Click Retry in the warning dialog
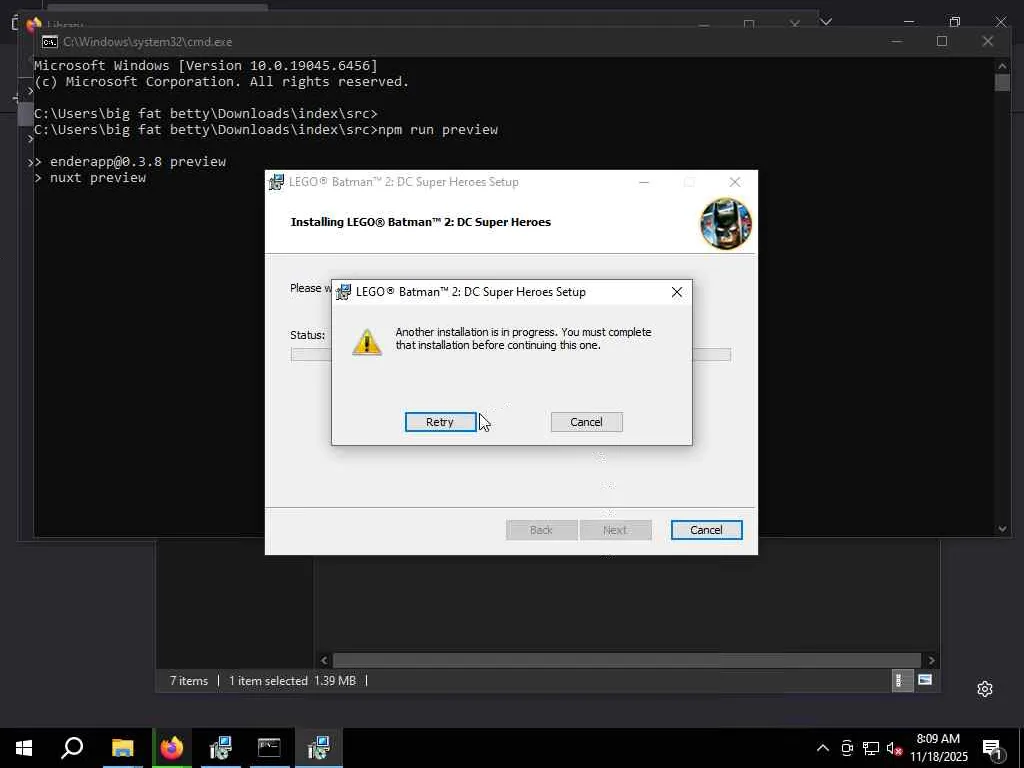1024x768 pixels. 440,422
